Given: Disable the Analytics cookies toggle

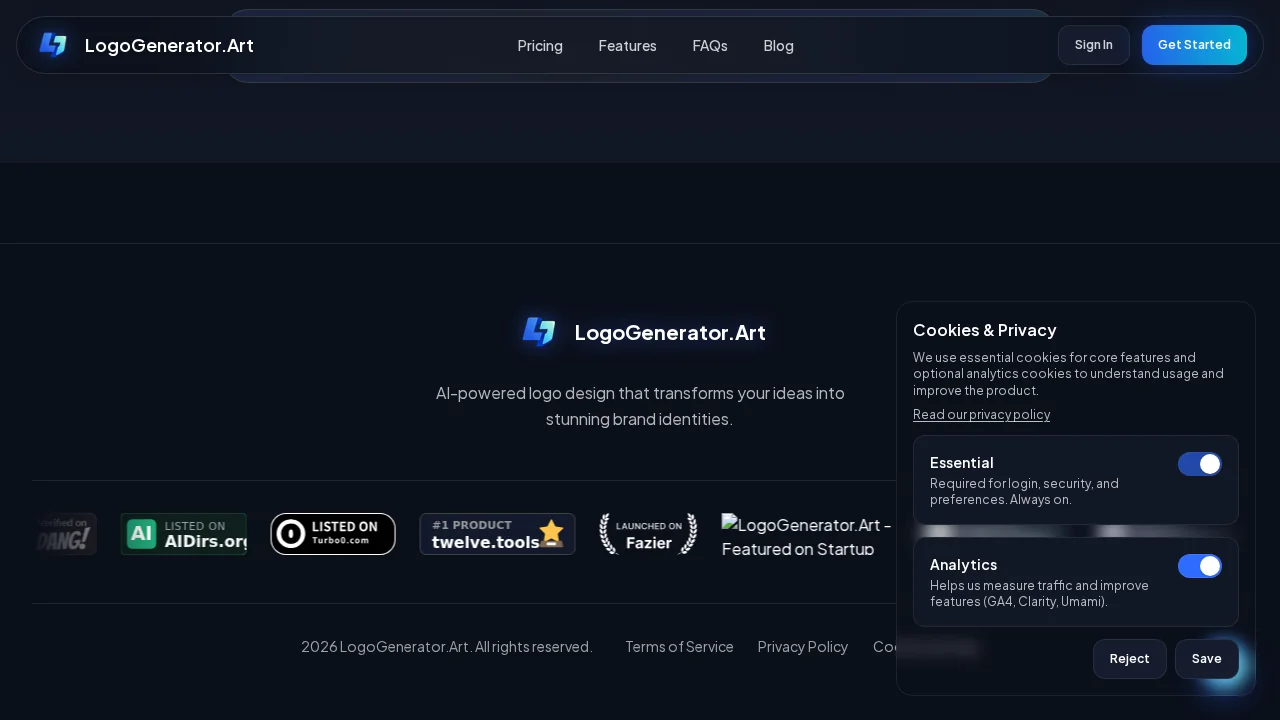Looking at the screenshot, I should (1200, 566).
